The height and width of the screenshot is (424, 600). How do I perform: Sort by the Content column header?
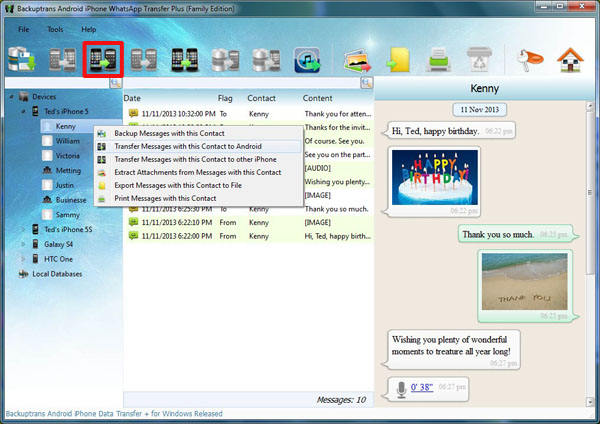[317, 98]
